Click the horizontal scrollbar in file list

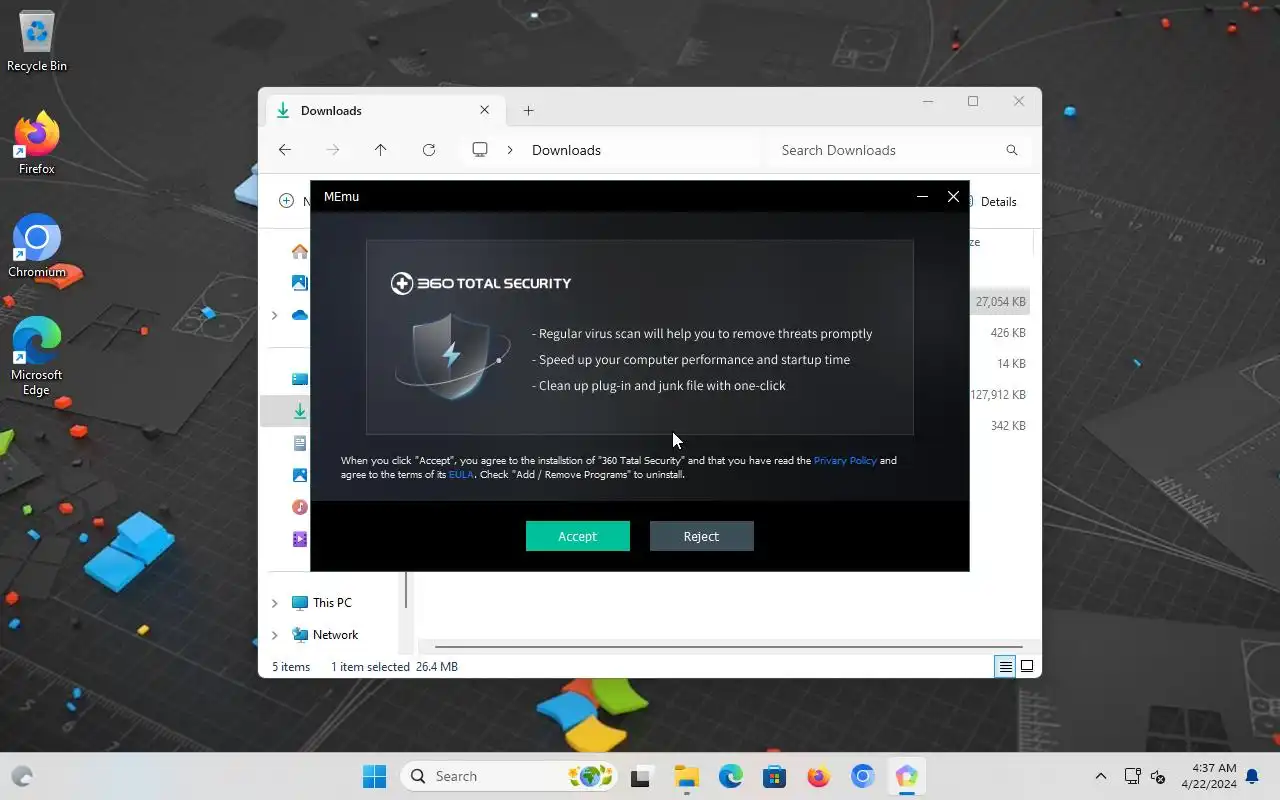[728, 647]
